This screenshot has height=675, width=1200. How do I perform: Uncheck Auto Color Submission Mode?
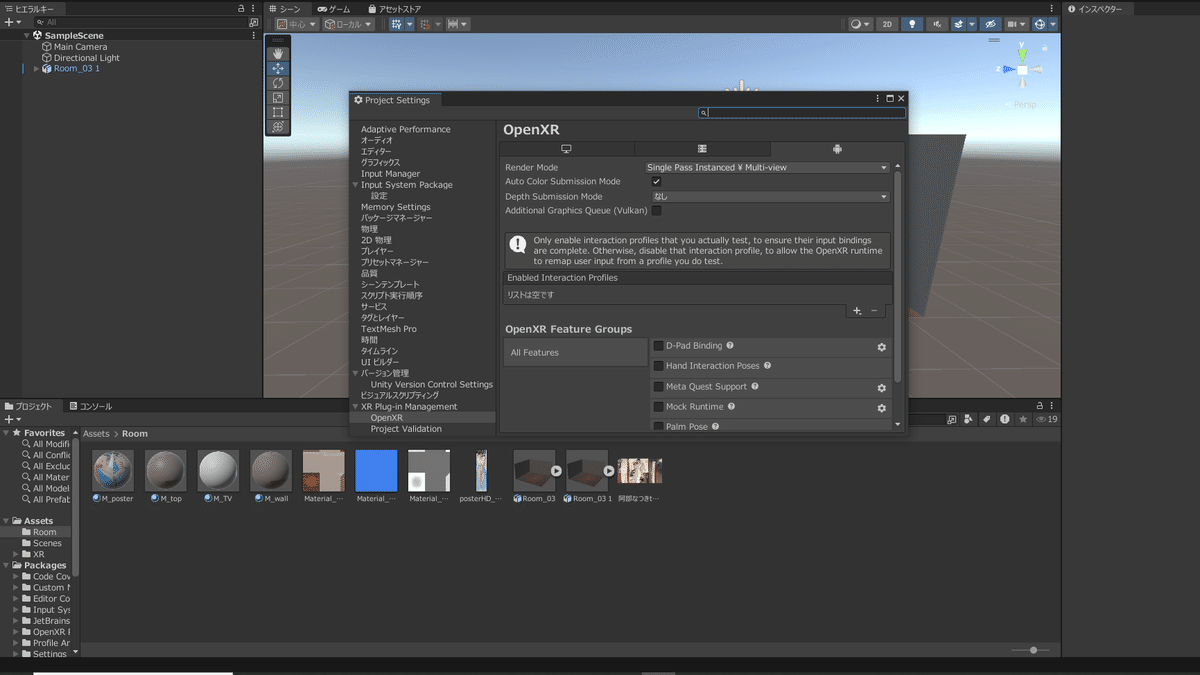(x=657, y=182)
